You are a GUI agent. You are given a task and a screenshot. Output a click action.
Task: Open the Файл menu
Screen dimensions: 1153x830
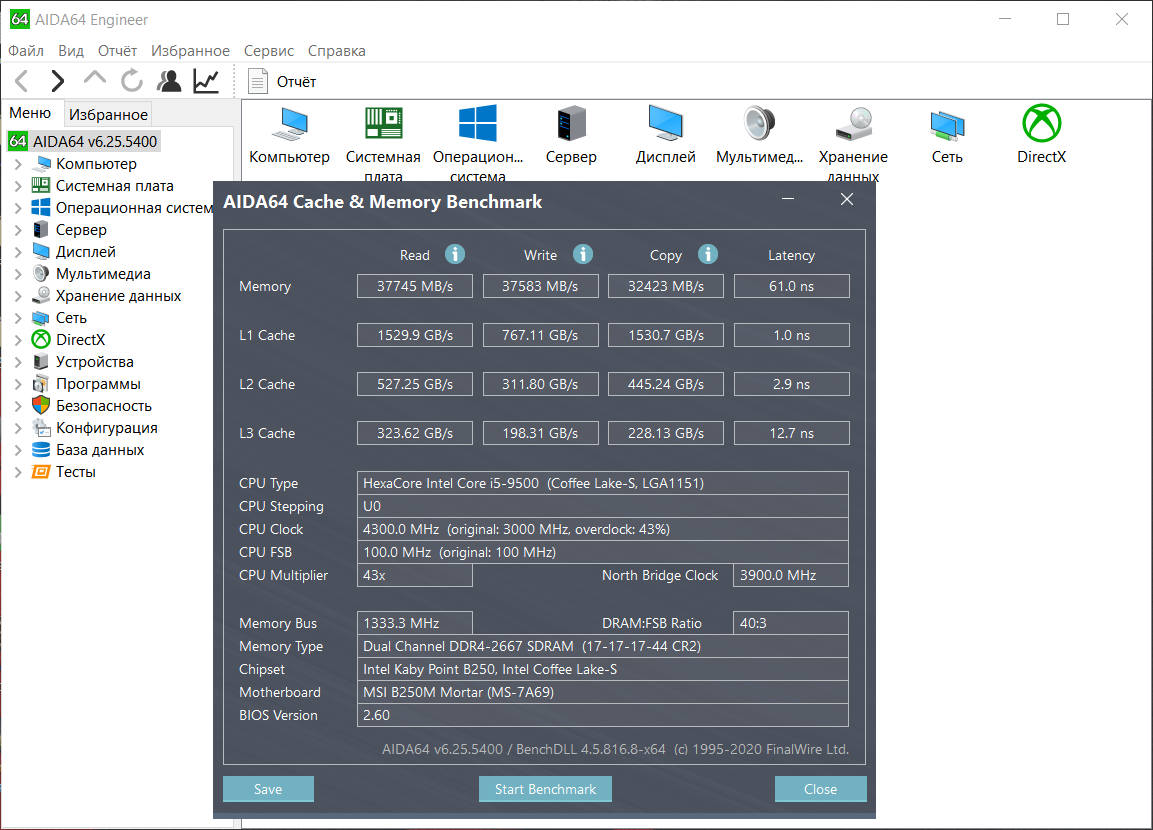coord(26,51)
